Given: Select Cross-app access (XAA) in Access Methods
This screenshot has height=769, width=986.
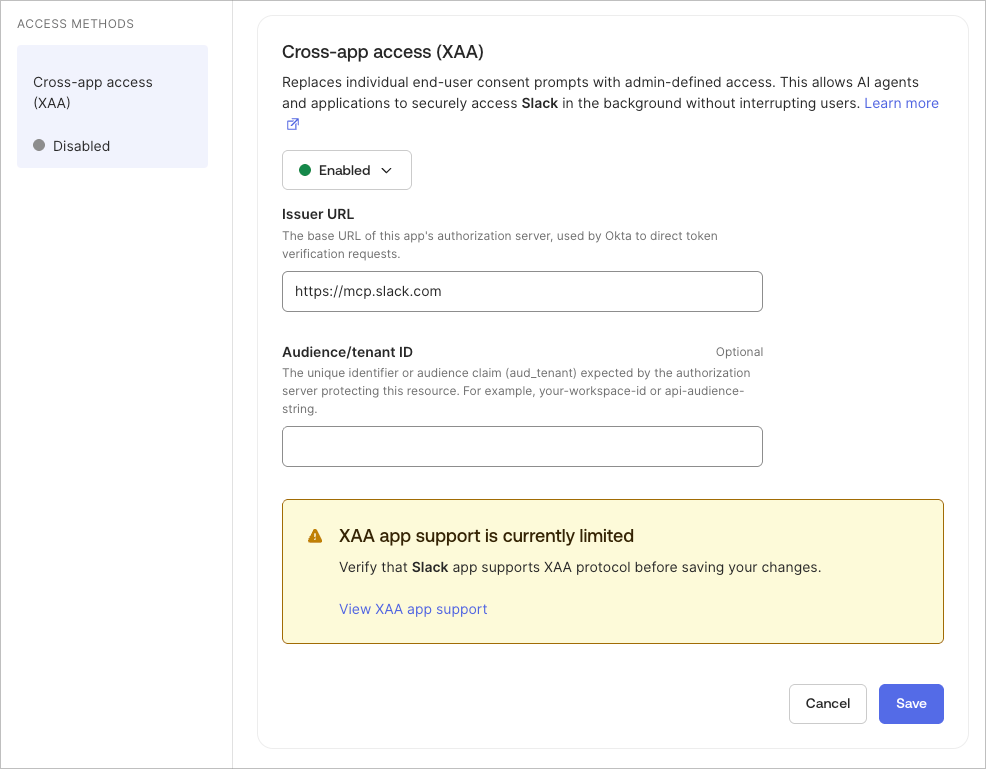Looking at the screenshot, I should pyautogui.click(x=113, y=106).
